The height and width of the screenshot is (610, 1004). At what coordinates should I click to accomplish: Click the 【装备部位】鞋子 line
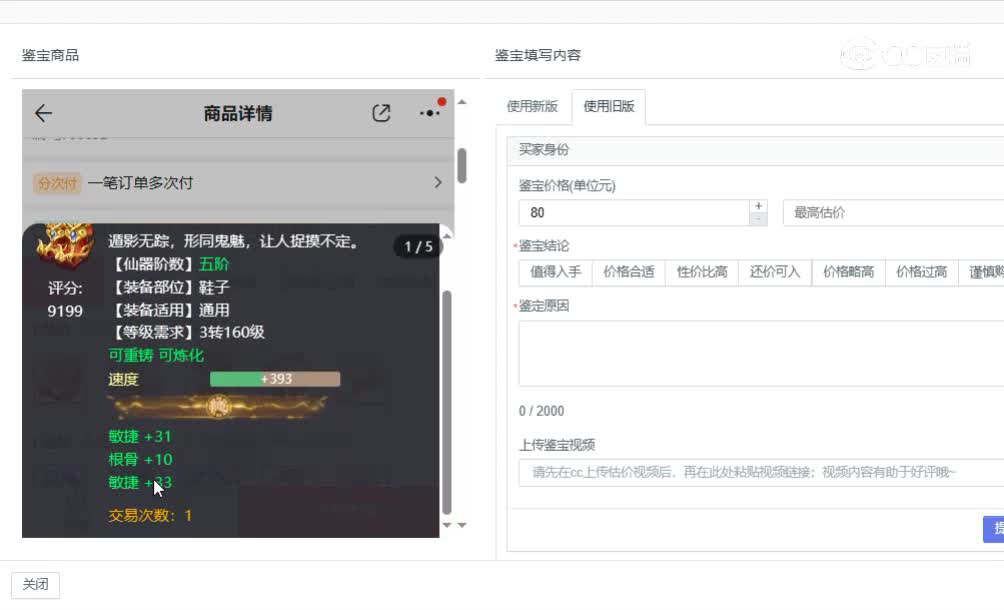[x=171, y=287]
